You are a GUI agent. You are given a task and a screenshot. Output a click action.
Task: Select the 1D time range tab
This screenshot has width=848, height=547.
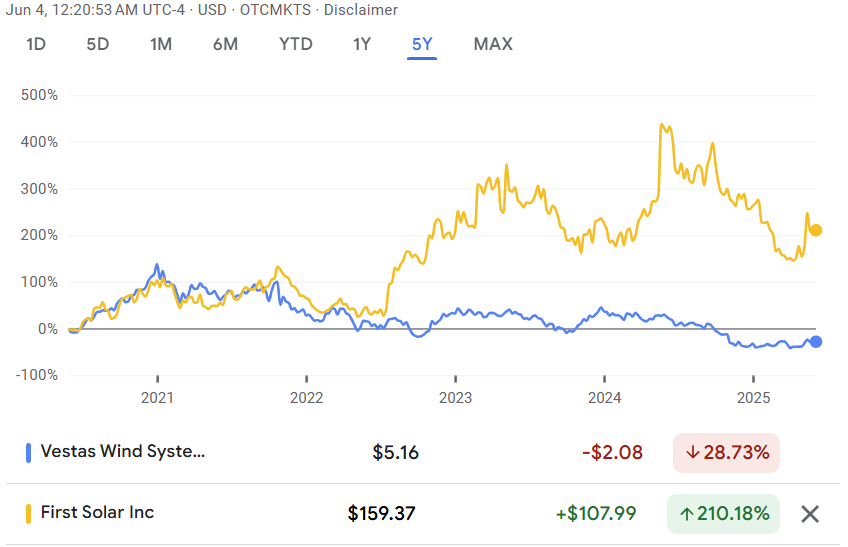point(36,44)
